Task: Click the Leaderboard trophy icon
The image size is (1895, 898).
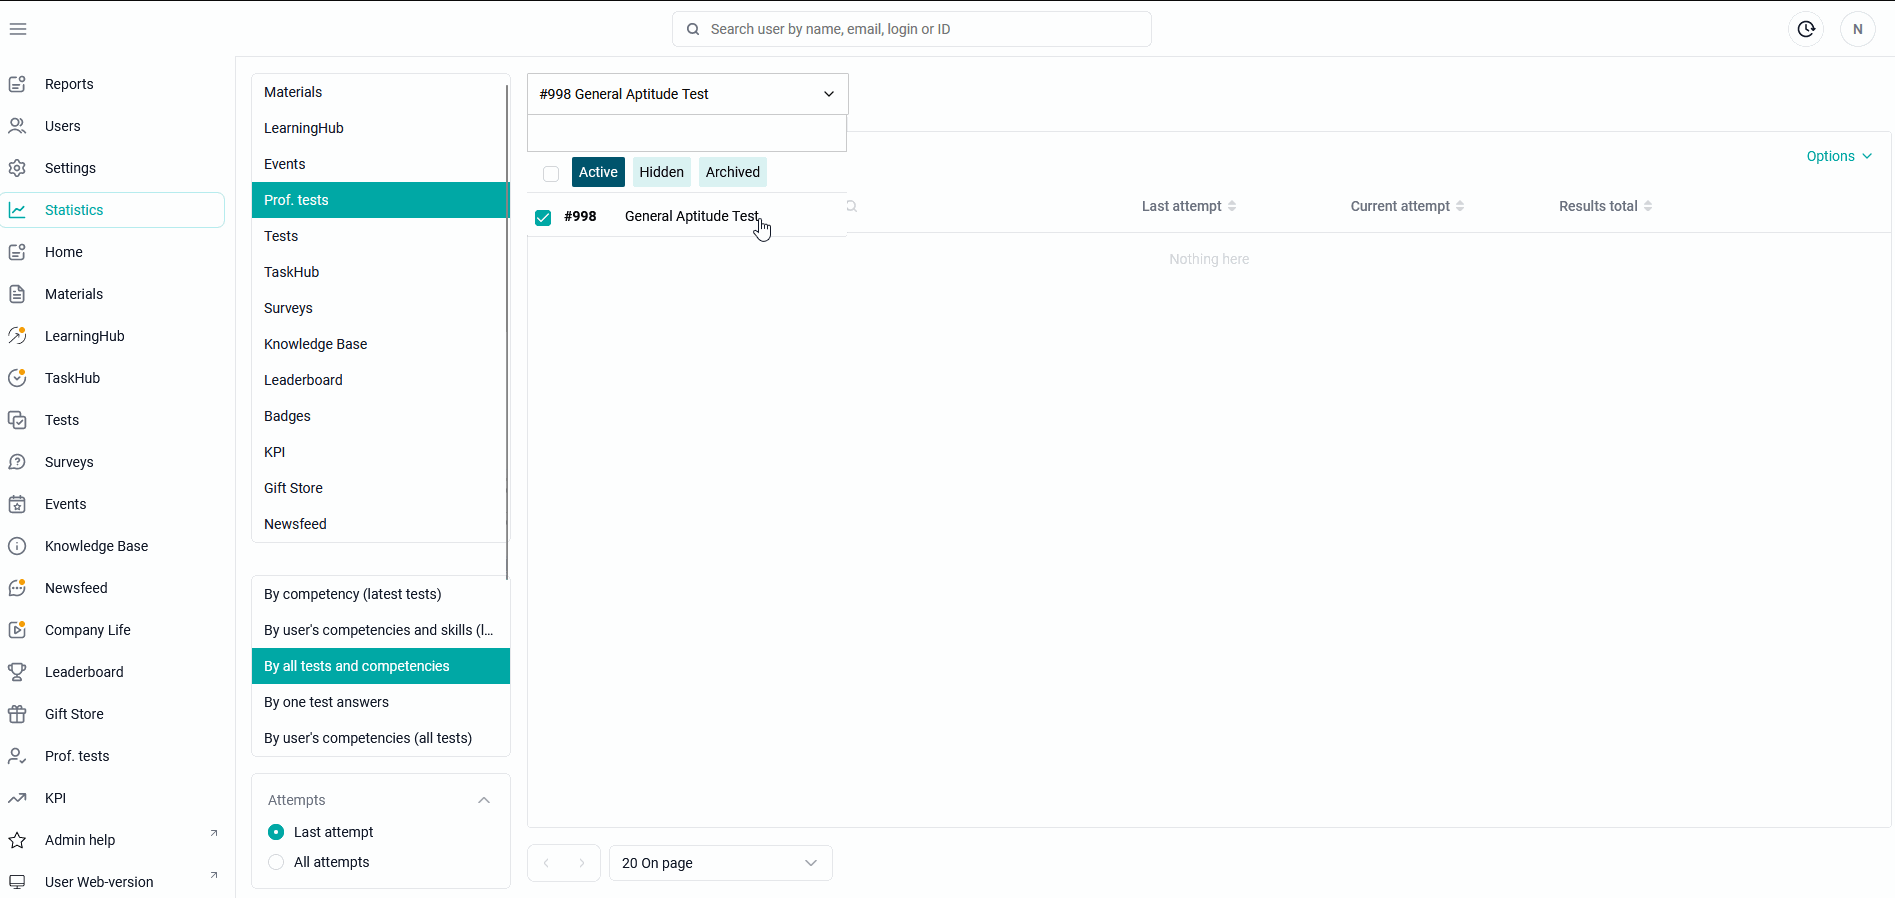Action: pos(17,672)
